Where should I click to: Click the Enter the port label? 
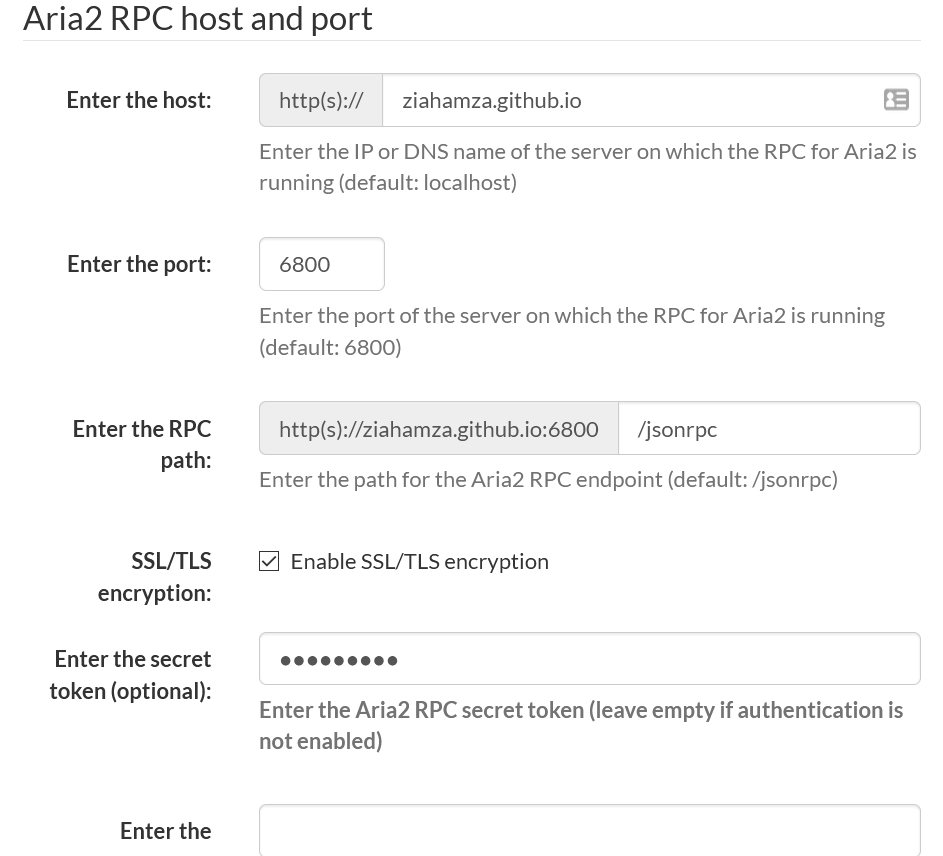click(138, 263)
